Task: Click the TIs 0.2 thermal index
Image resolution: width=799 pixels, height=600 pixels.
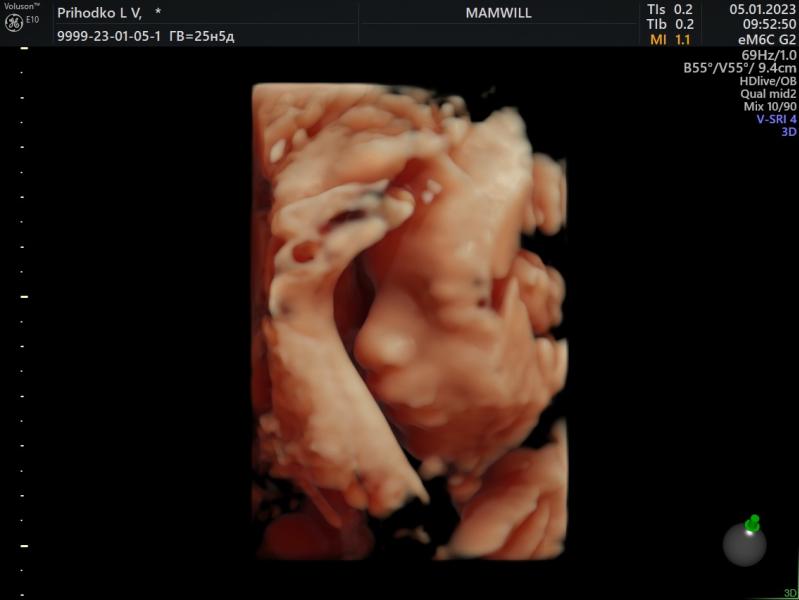Action: 670,9
